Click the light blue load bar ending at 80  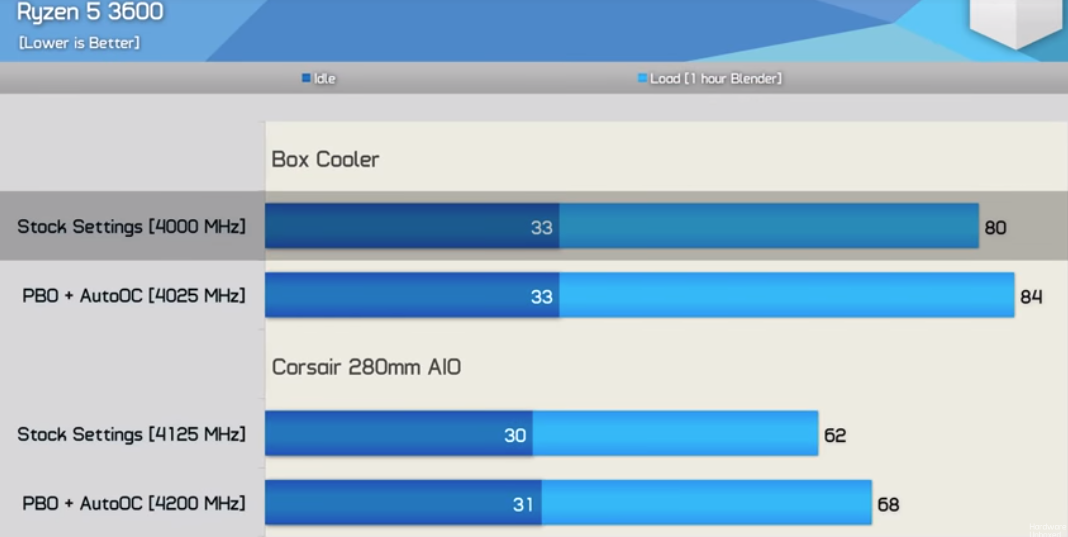(769, 226)
